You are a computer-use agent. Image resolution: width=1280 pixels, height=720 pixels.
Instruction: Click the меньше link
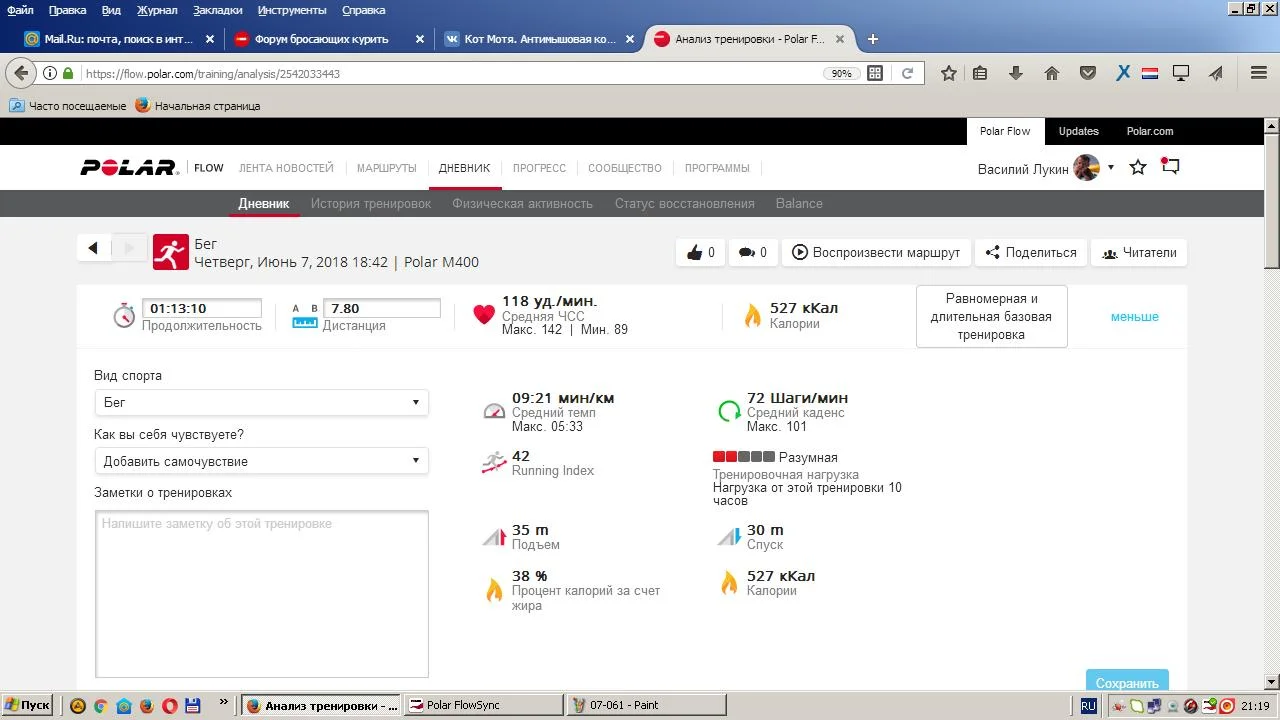(x=1135, y=316)
